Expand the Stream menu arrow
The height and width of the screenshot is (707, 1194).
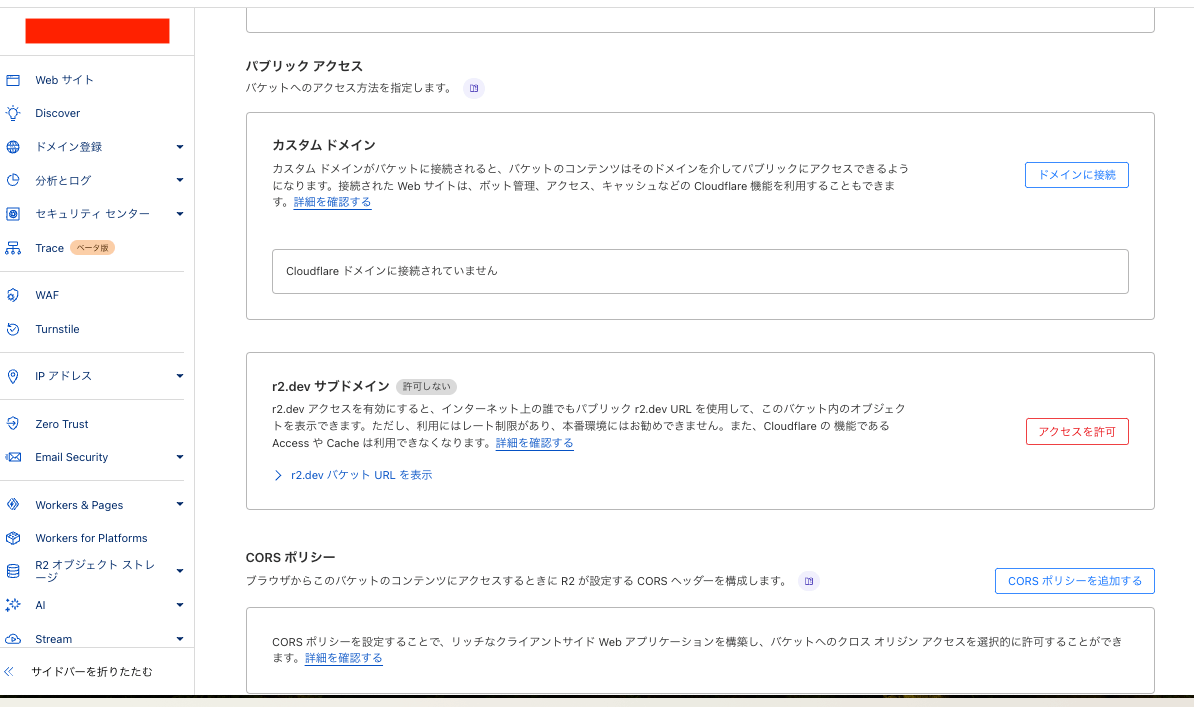click(180, 639)
